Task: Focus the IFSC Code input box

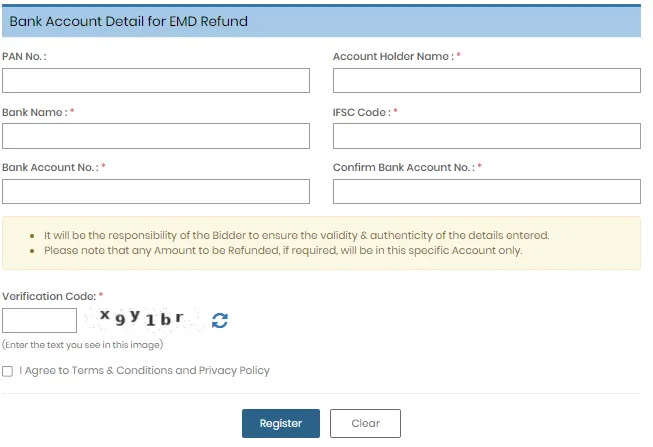Action: (x=486, y=136)
